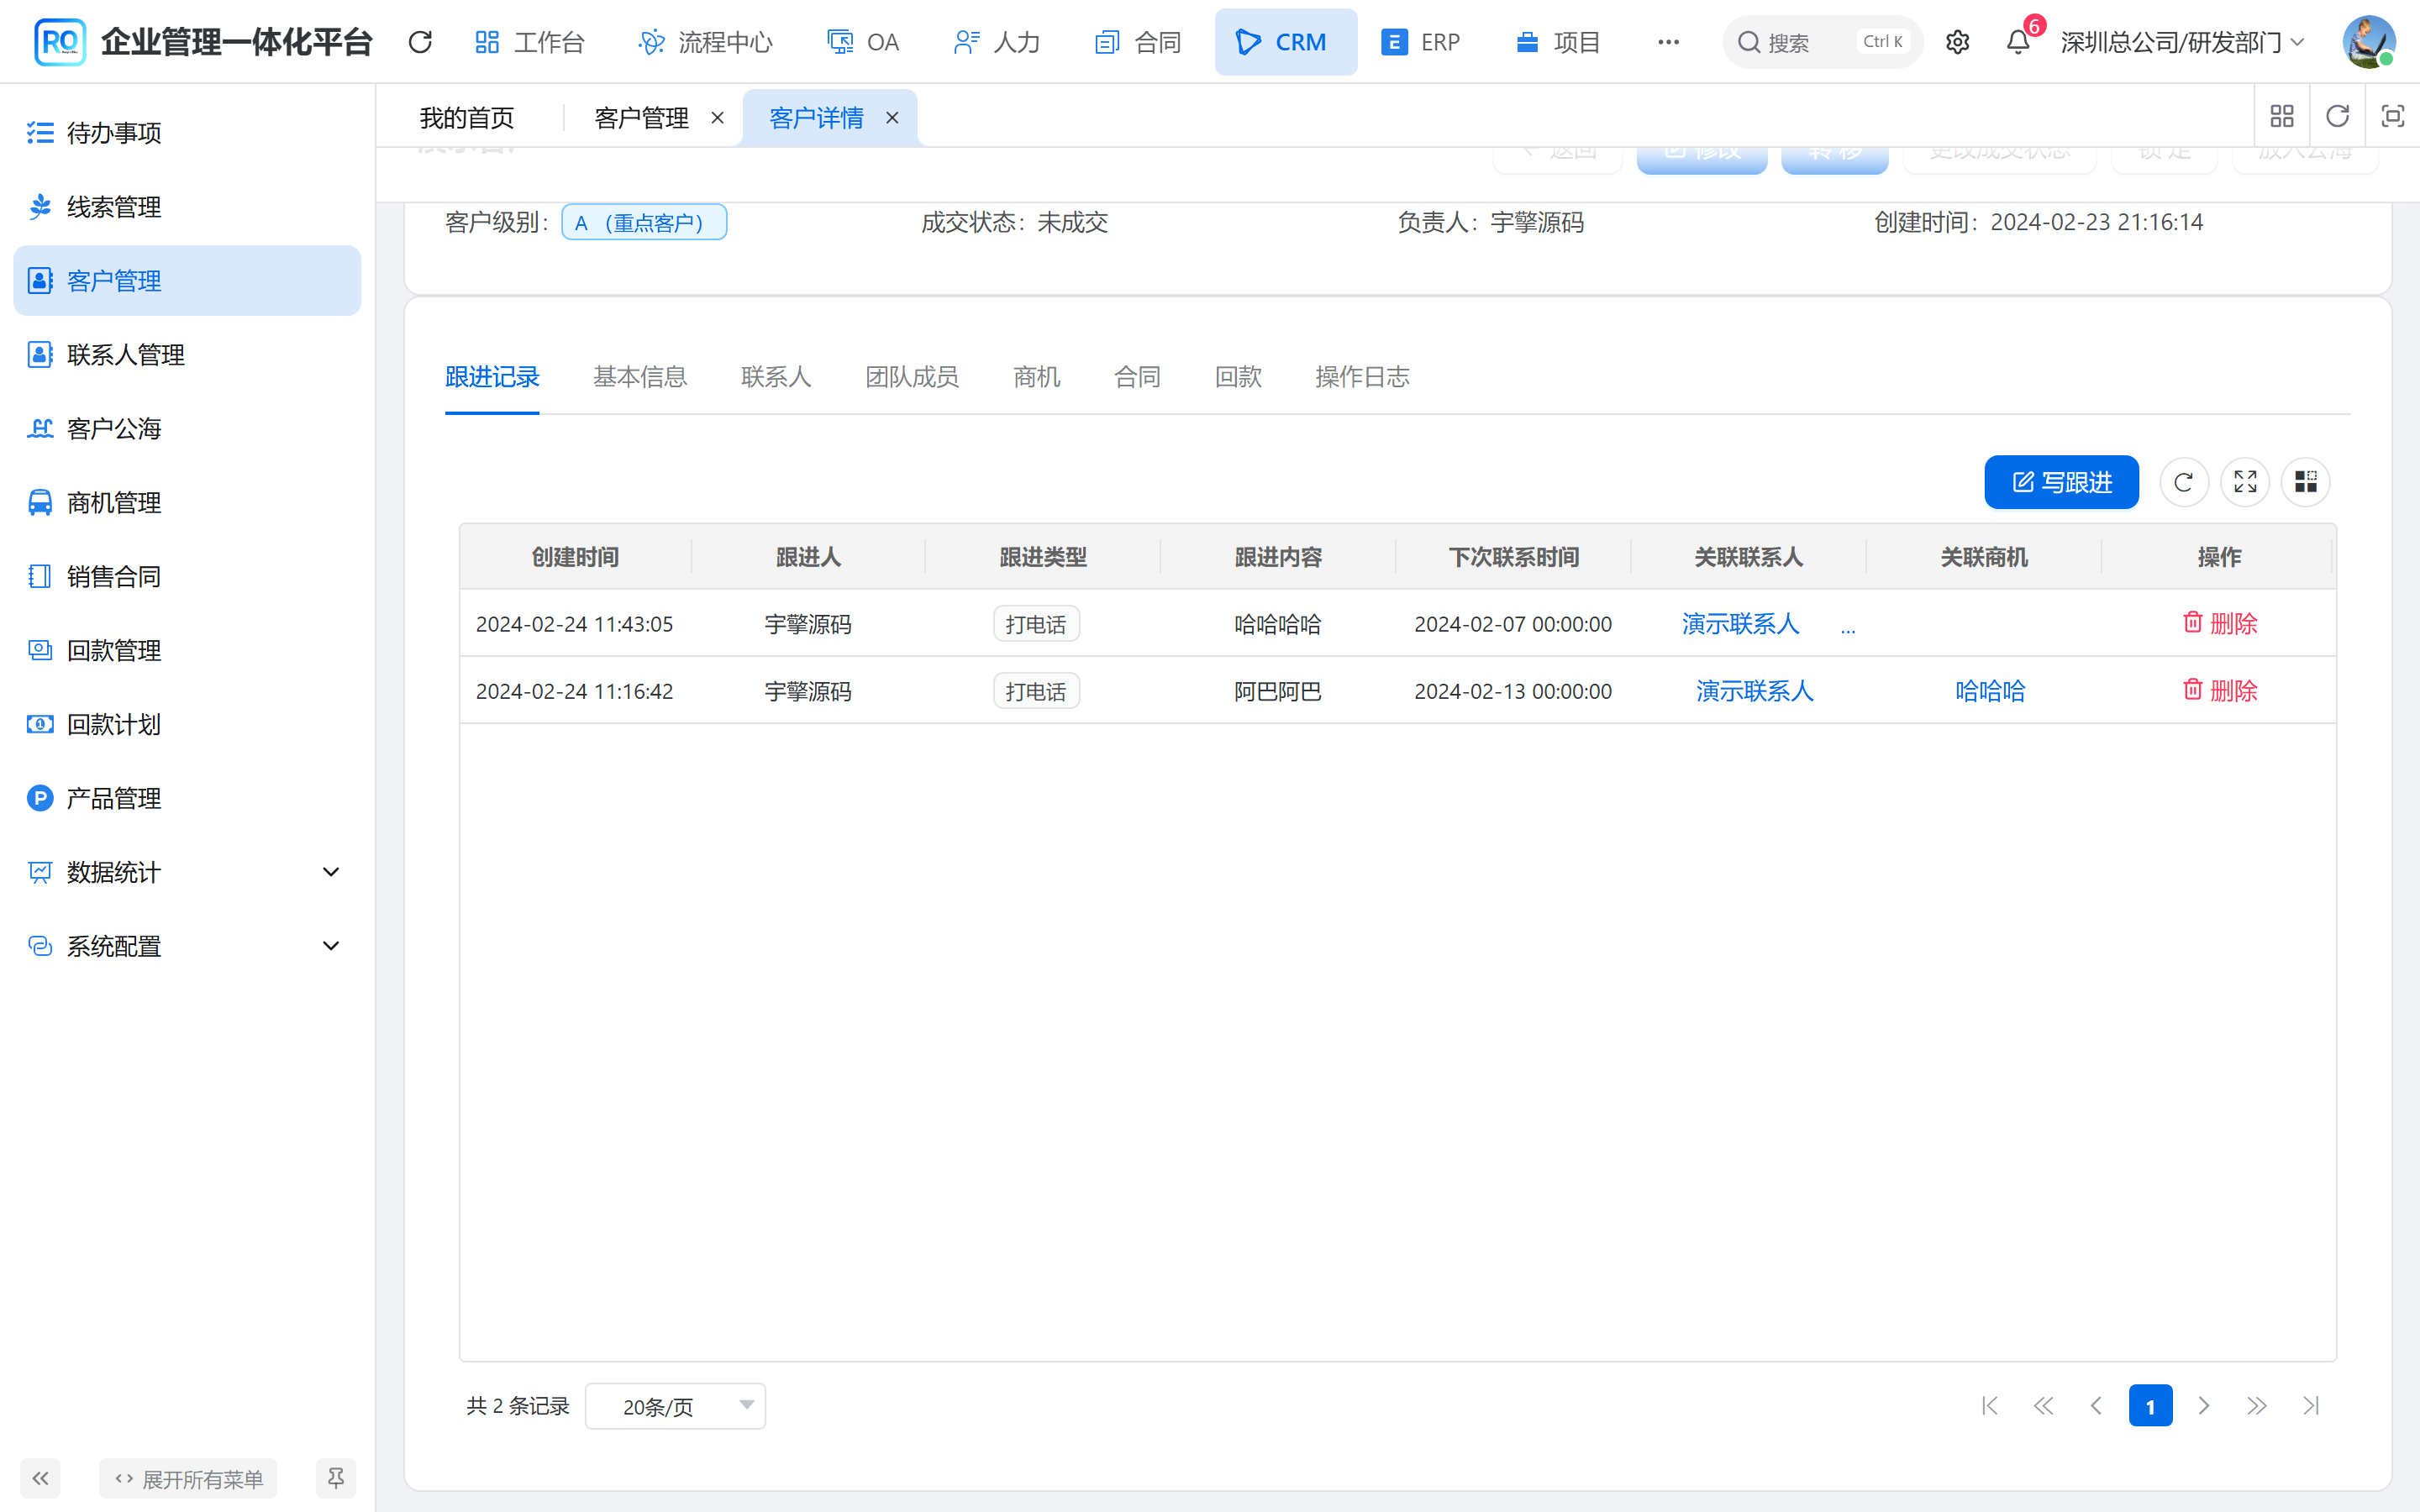2420x1512 pixels.
Task: Open 产品管理 in the sidebar
Action: coord(187,798)
